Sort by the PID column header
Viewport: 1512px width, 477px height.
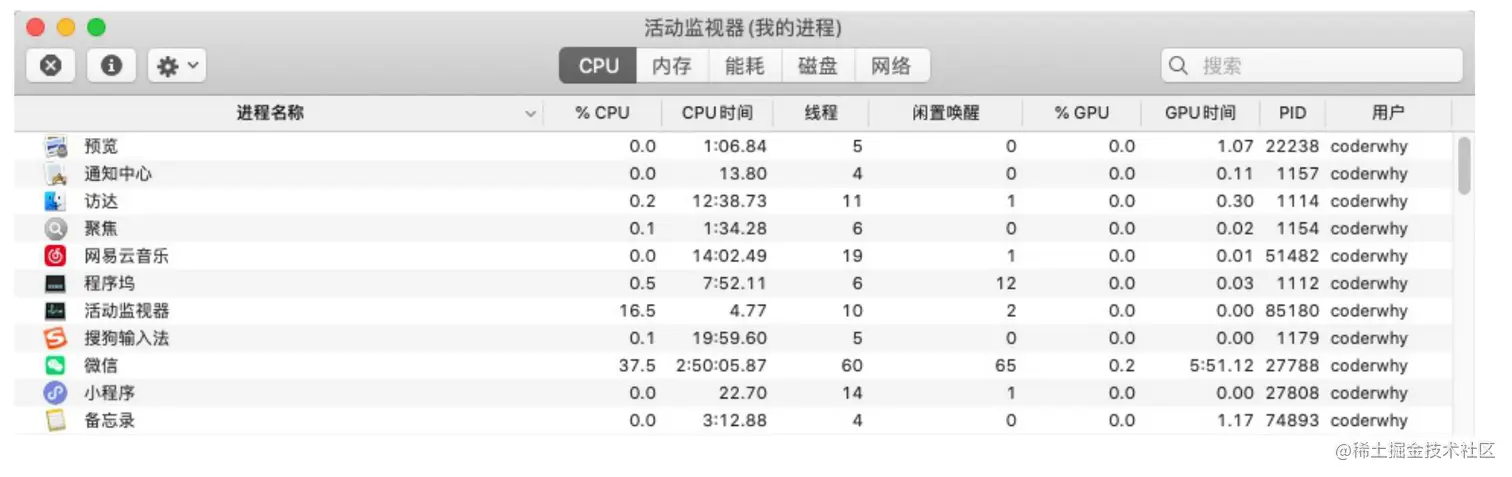1292,113
